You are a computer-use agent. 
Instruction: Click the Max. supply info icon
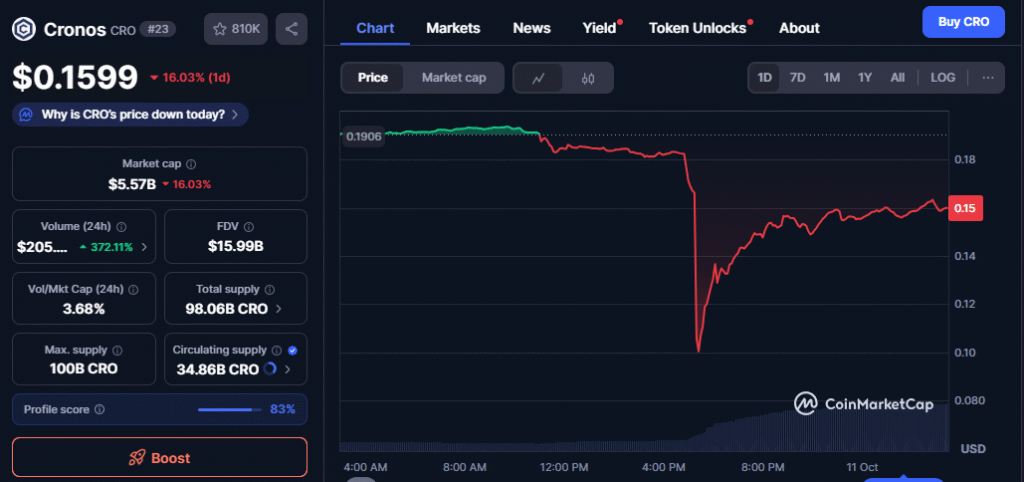click(x=117, y=351)
